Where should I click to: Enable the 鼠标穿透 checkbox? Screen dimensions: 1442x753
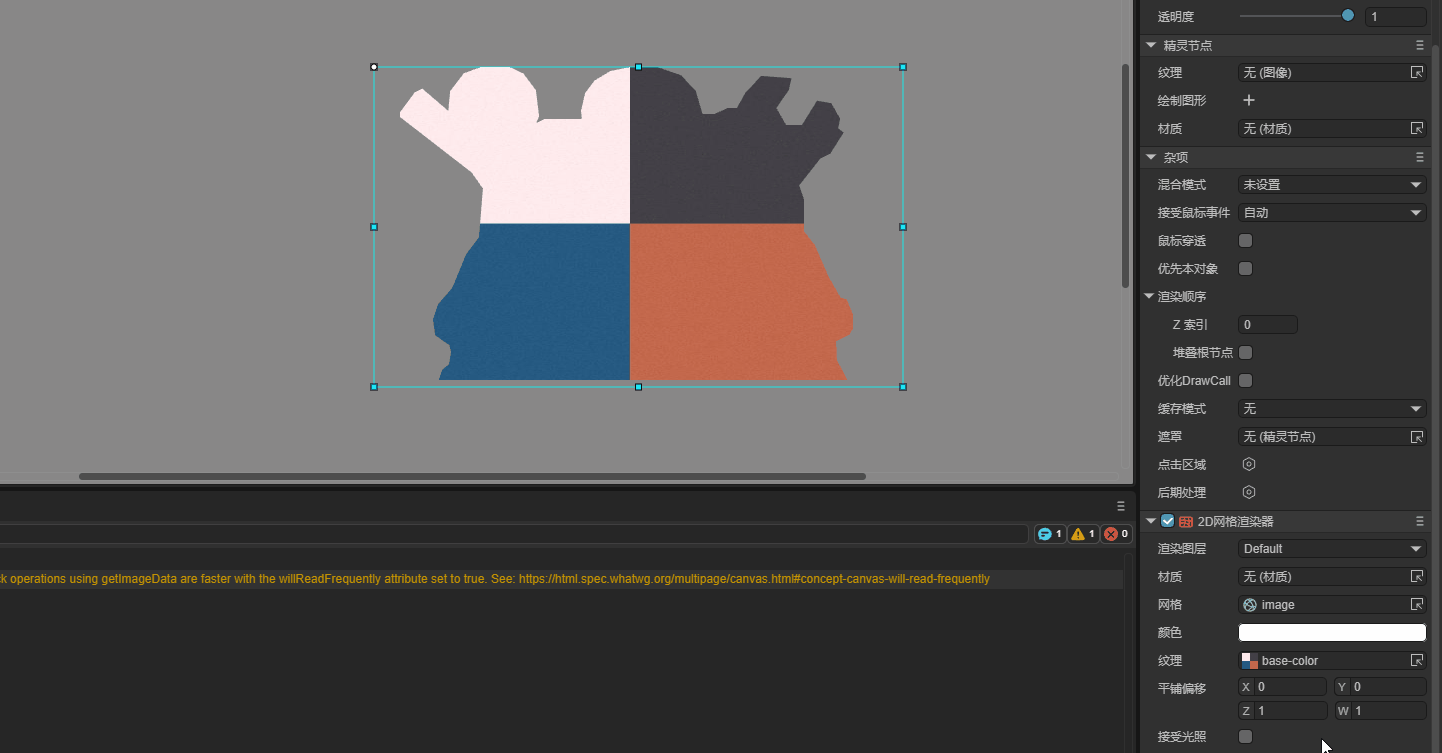(1245, 240)
